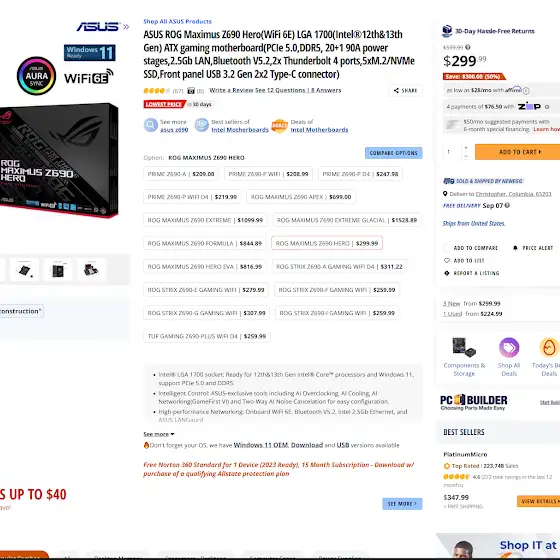The width and height of the screenshot is (560, 560).
Task: Open Components & Storage category icon
Action: pyautogui.click(x=464, y=347)
